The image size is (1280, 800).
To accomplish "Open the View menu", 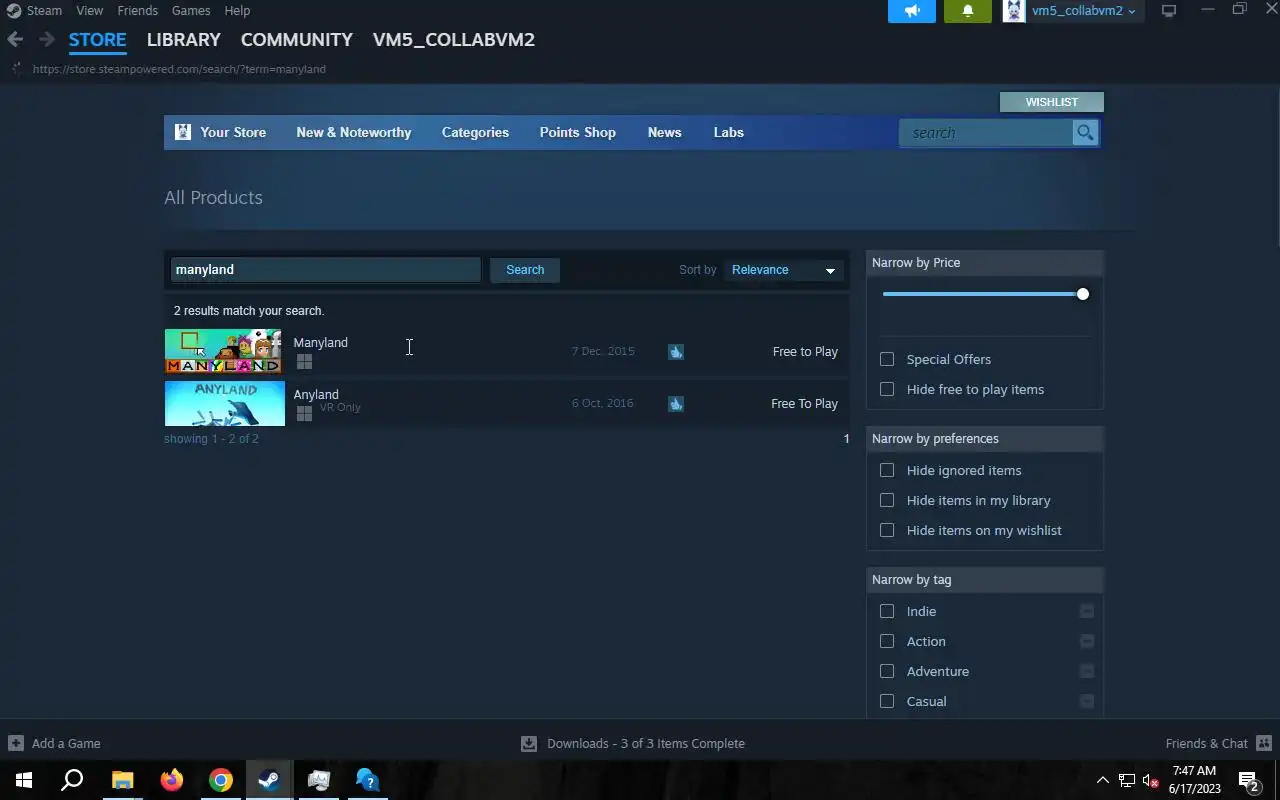I will click(89, 10).
